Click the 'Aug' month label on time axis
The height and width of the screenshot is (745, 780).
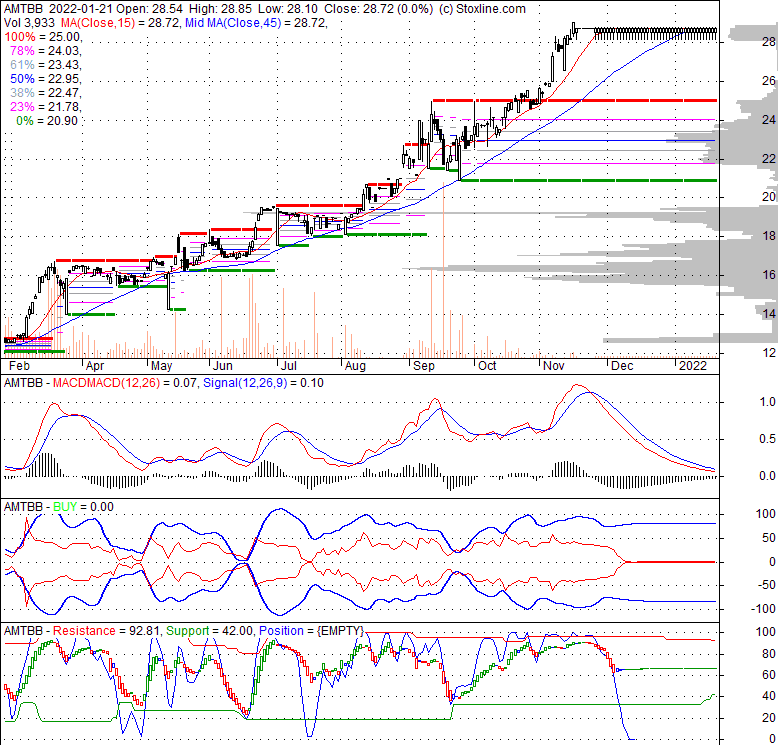355,366
